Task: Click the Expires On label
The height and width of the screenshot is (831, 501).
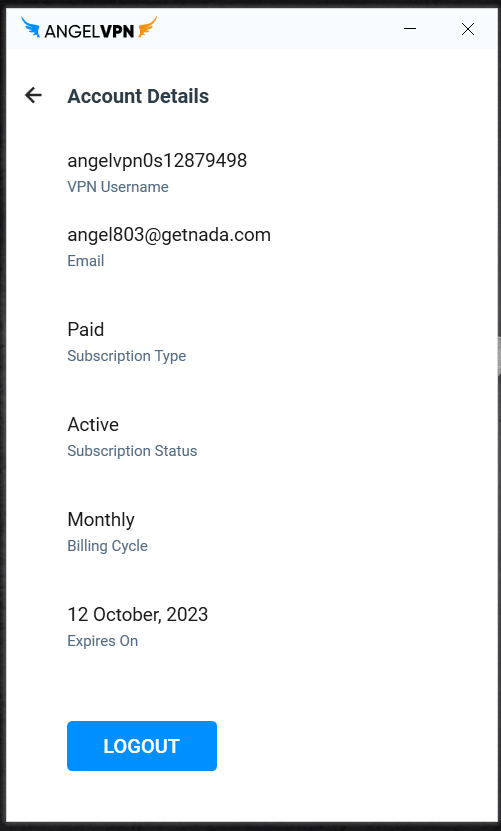Action: [102, 641]
